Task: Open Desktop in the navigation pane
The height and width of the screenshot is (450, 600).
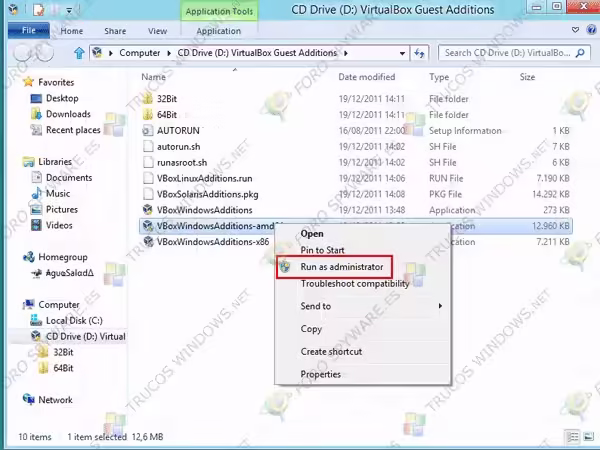Action: pyautogui.click(x=62, y=98)
